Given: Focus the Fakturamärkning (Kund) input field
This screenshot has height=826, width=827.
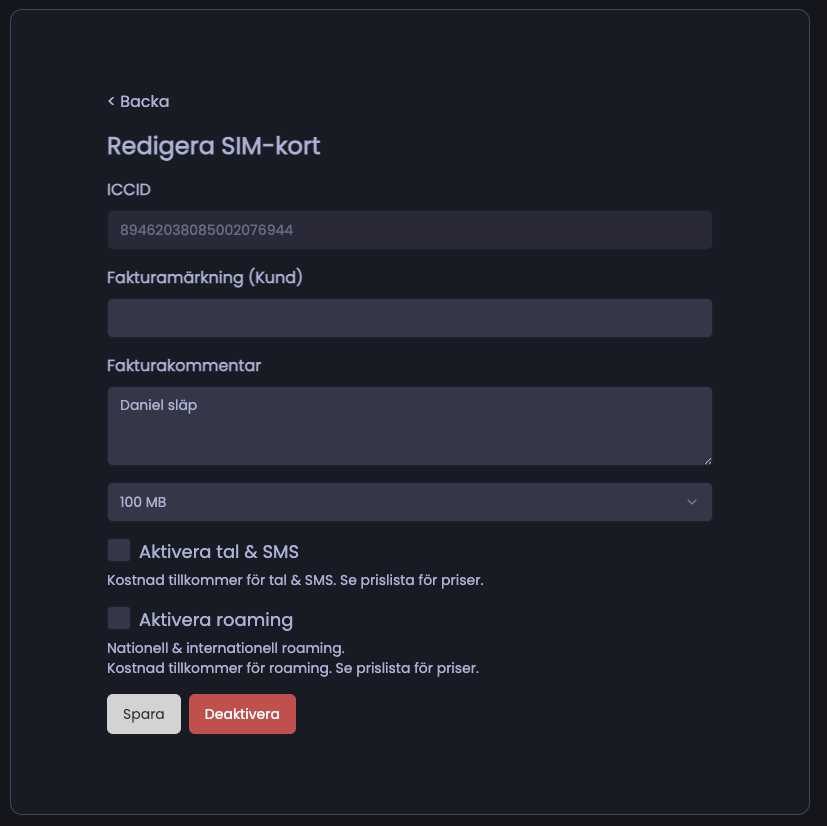Looking at the screenshot, I should (x=409, y=318).
